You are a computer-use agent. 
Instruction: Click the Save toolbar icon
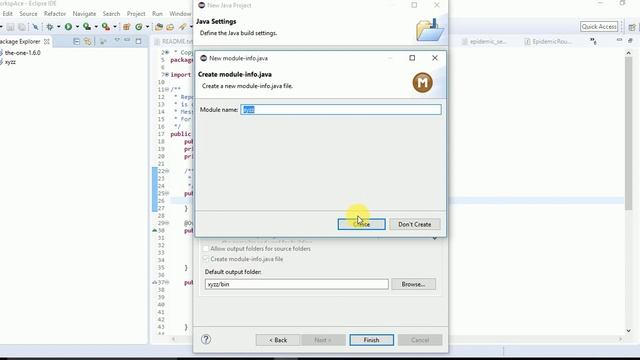tap(10, 27)
